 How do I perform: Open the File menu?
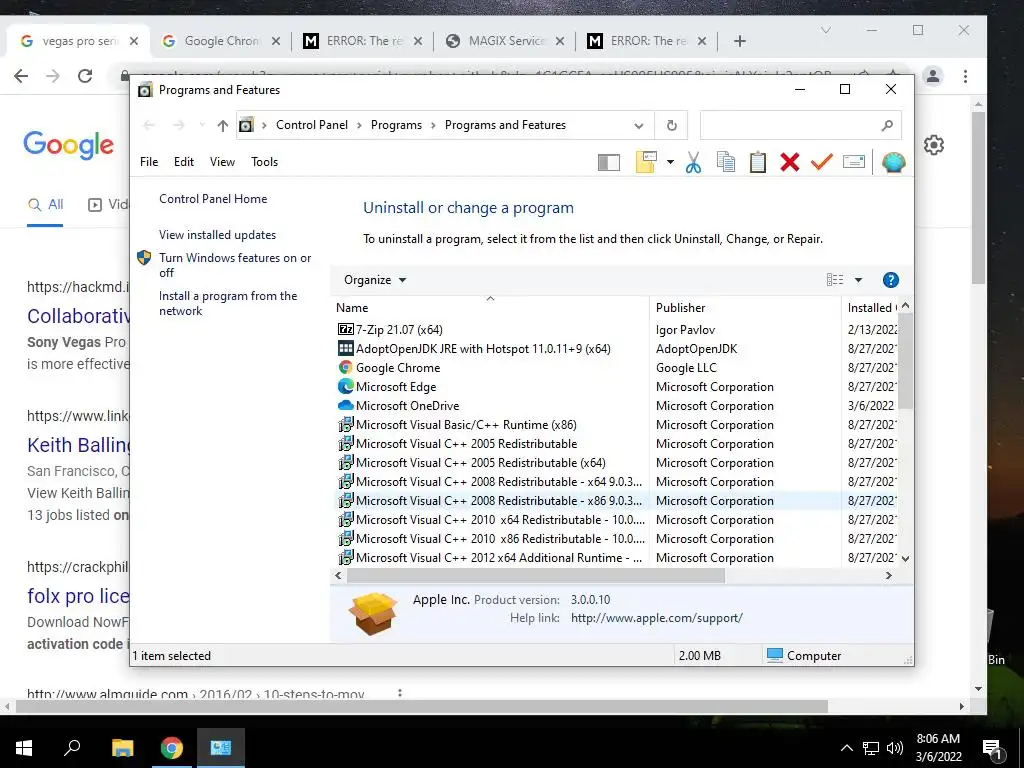point(149,162)
